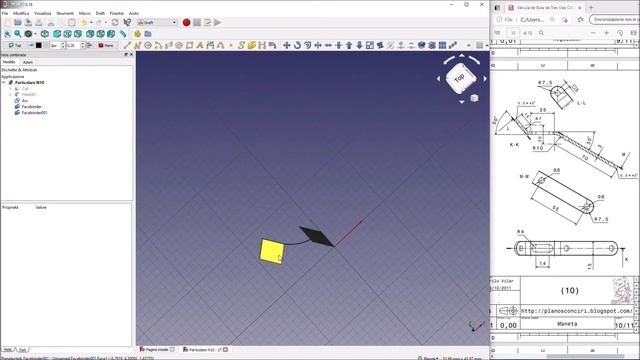The height and width of the screenshot is (360, 640).
Task: Select the Draft Rectangle tool
Action: [189, 45]
